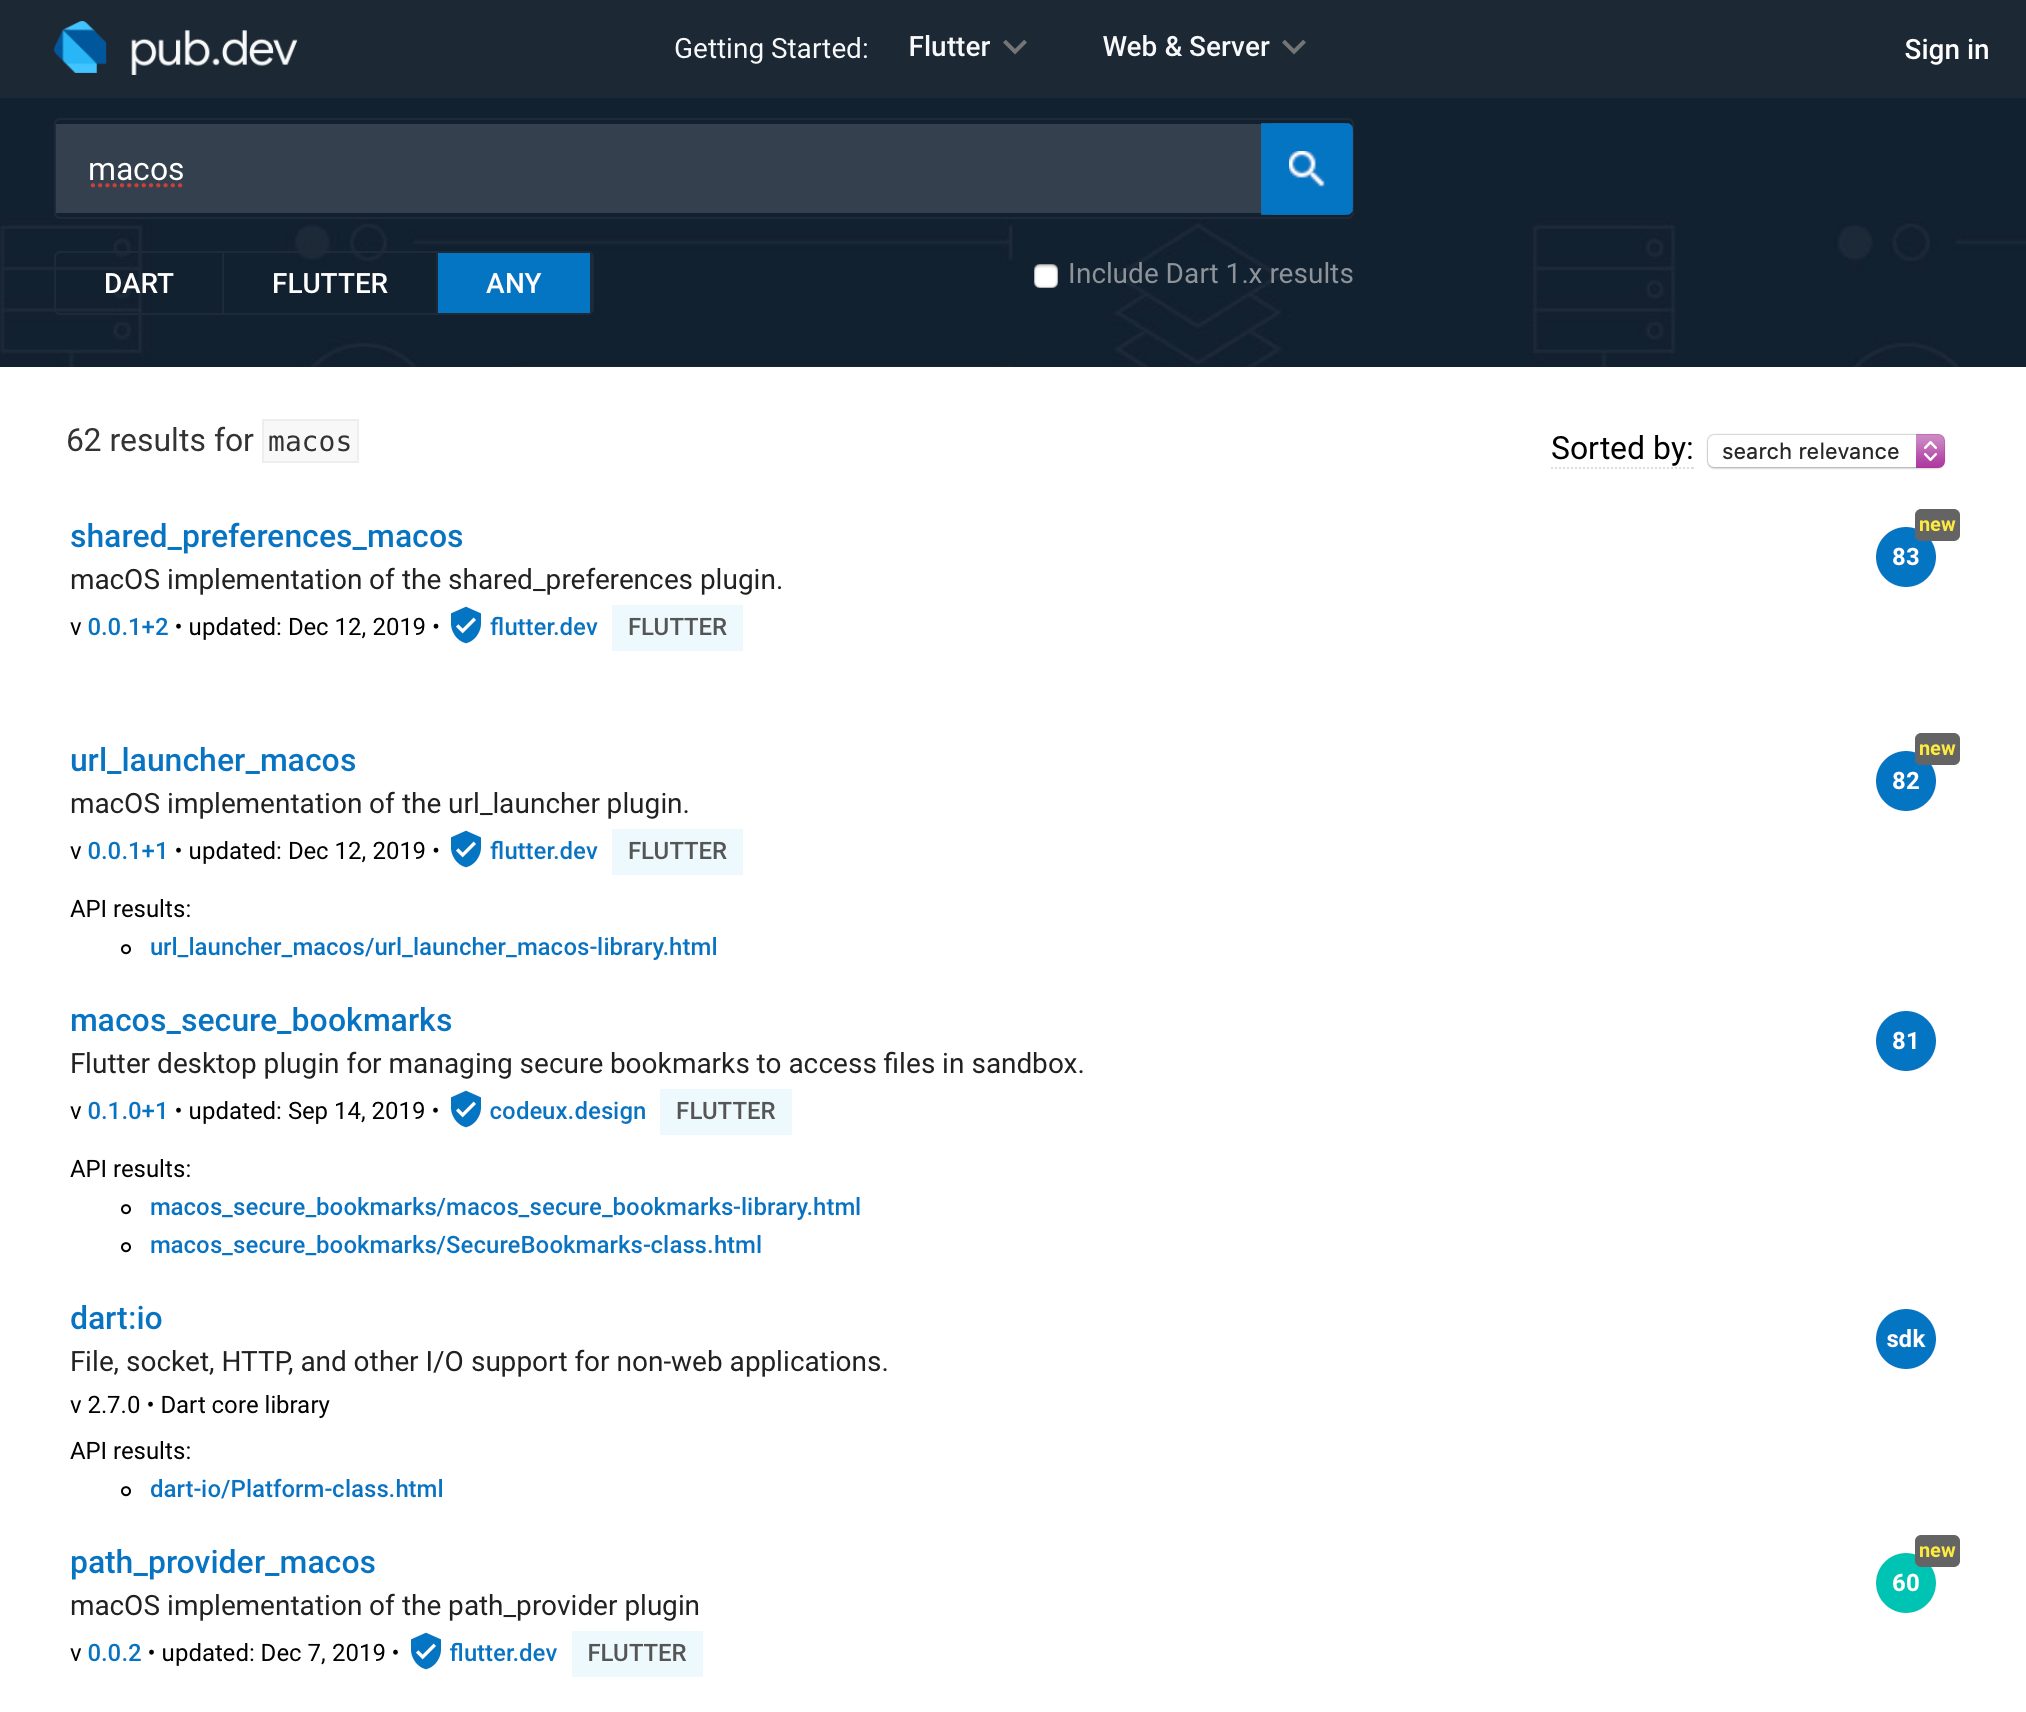Screen dimensions: 2026x1712
Task: Click FLUTTER tag on path_provider_macos
Action: coord(637,1653)
